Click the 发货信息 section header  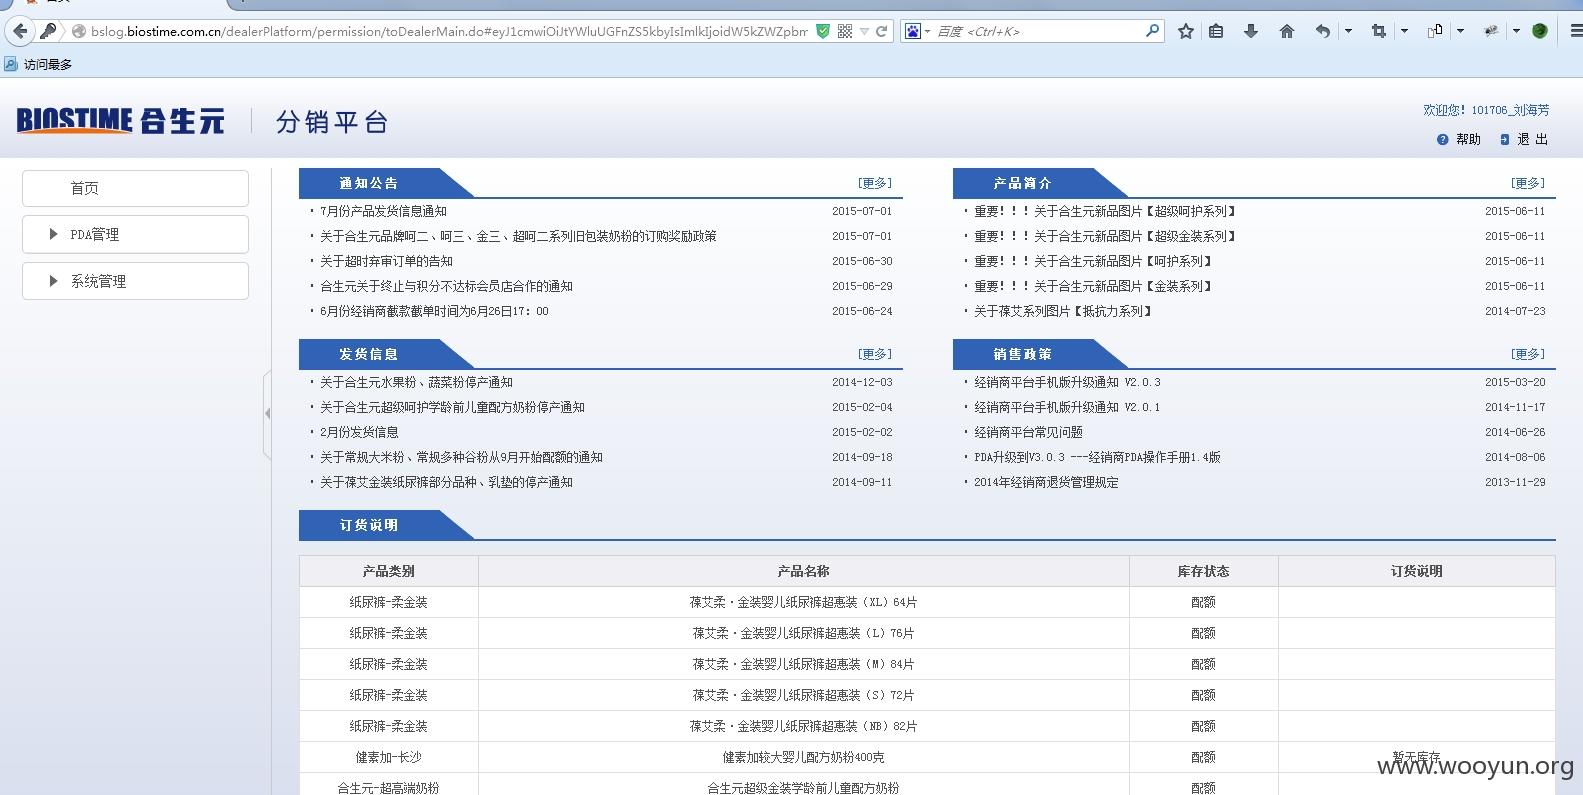(368, 354)
